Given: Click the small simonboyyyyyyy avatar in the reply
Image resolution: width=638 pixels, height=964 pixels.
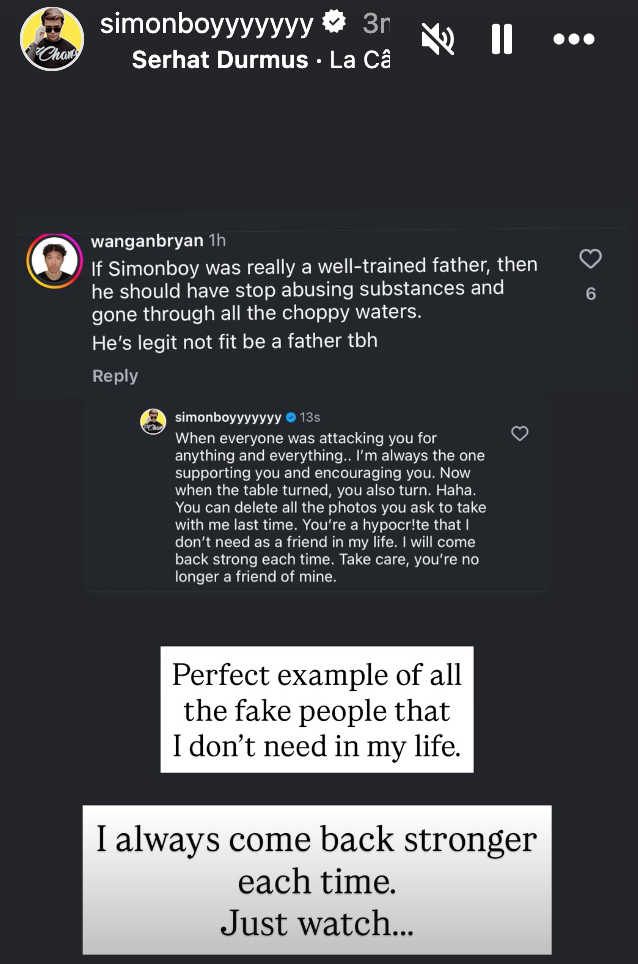Looking at the screenshot, I should point(153,421).
